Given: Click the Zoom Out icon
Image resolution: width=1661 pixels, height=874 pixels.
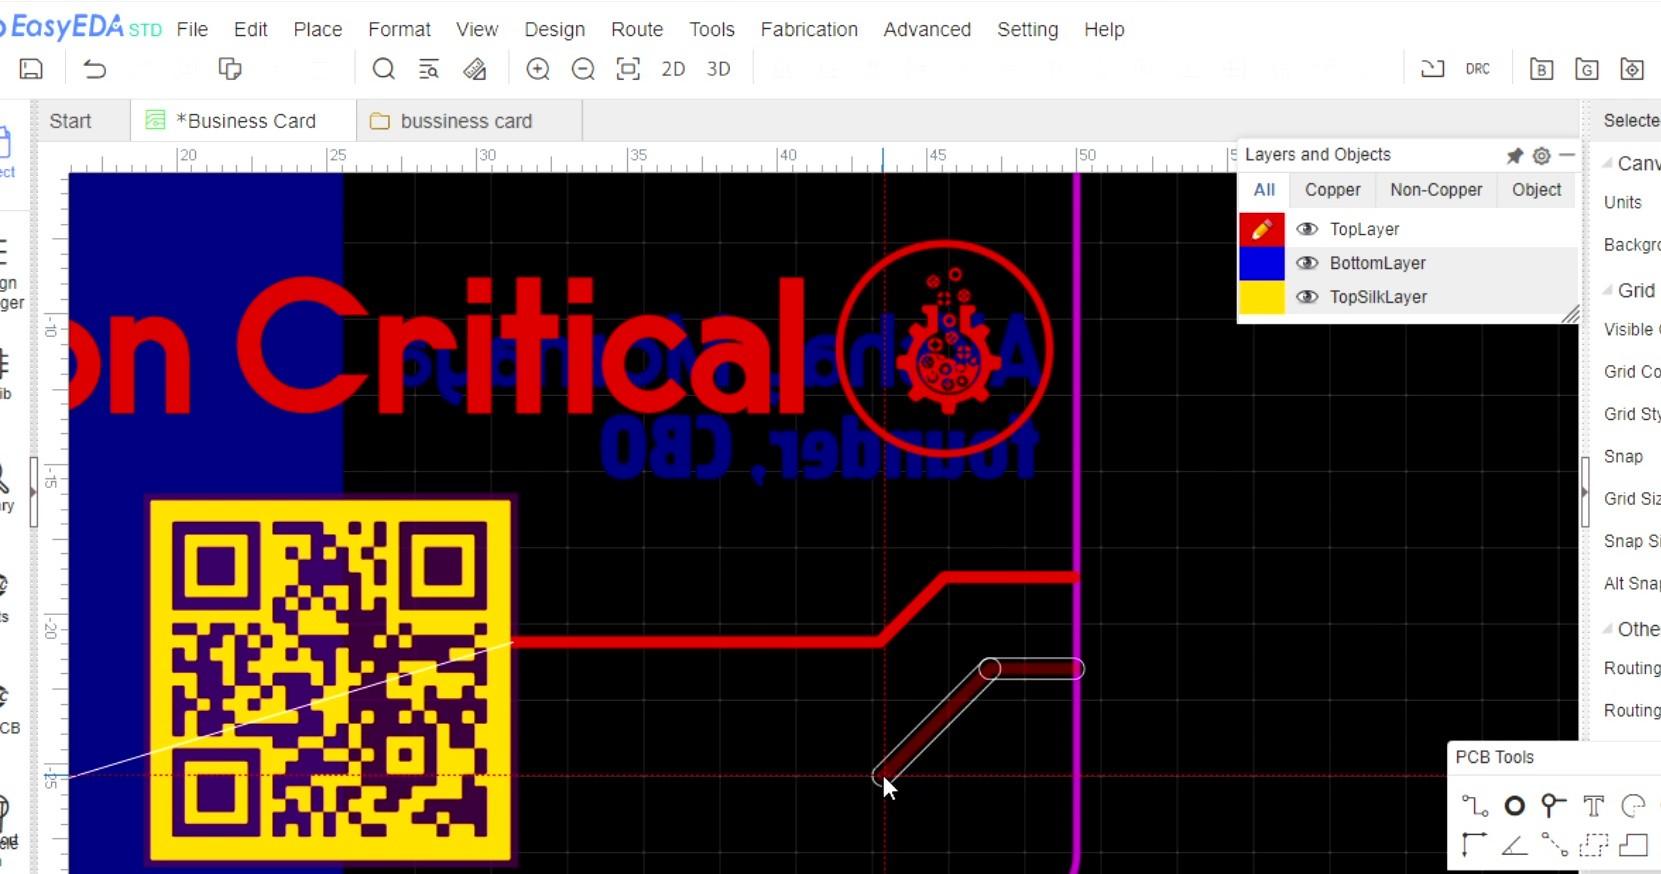Looking at the screenshot, I should (583, 69).
